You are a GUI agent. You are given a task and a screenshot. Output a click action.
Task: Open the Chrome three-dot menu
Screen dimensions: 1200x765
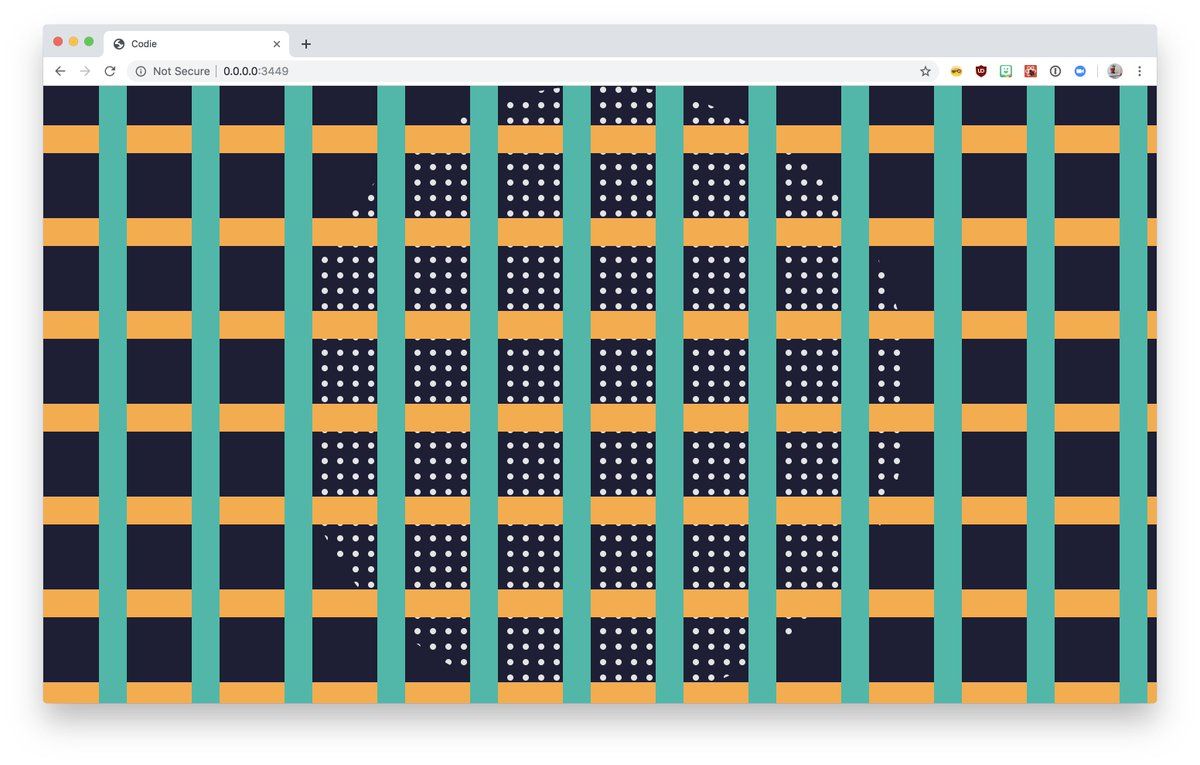pyautogui.click(x=1139, y=71)
